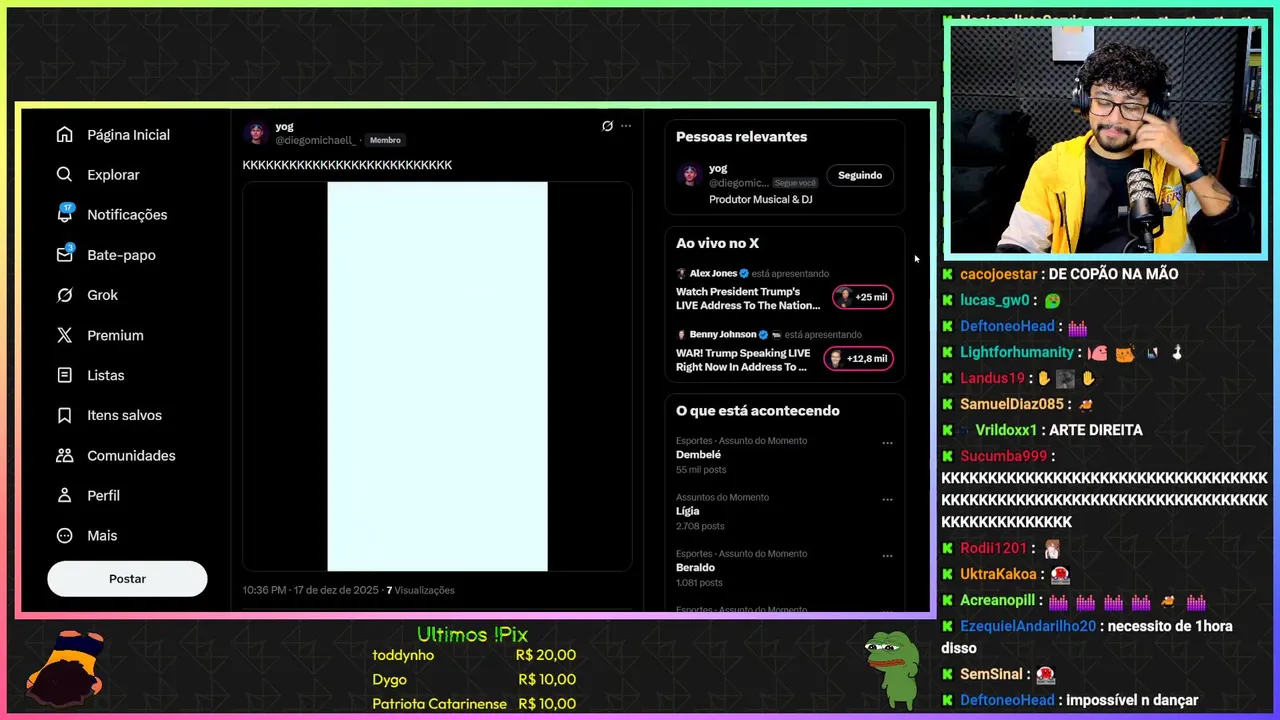
Task: Click chat username SemSinal
Action: pos(993,674)
